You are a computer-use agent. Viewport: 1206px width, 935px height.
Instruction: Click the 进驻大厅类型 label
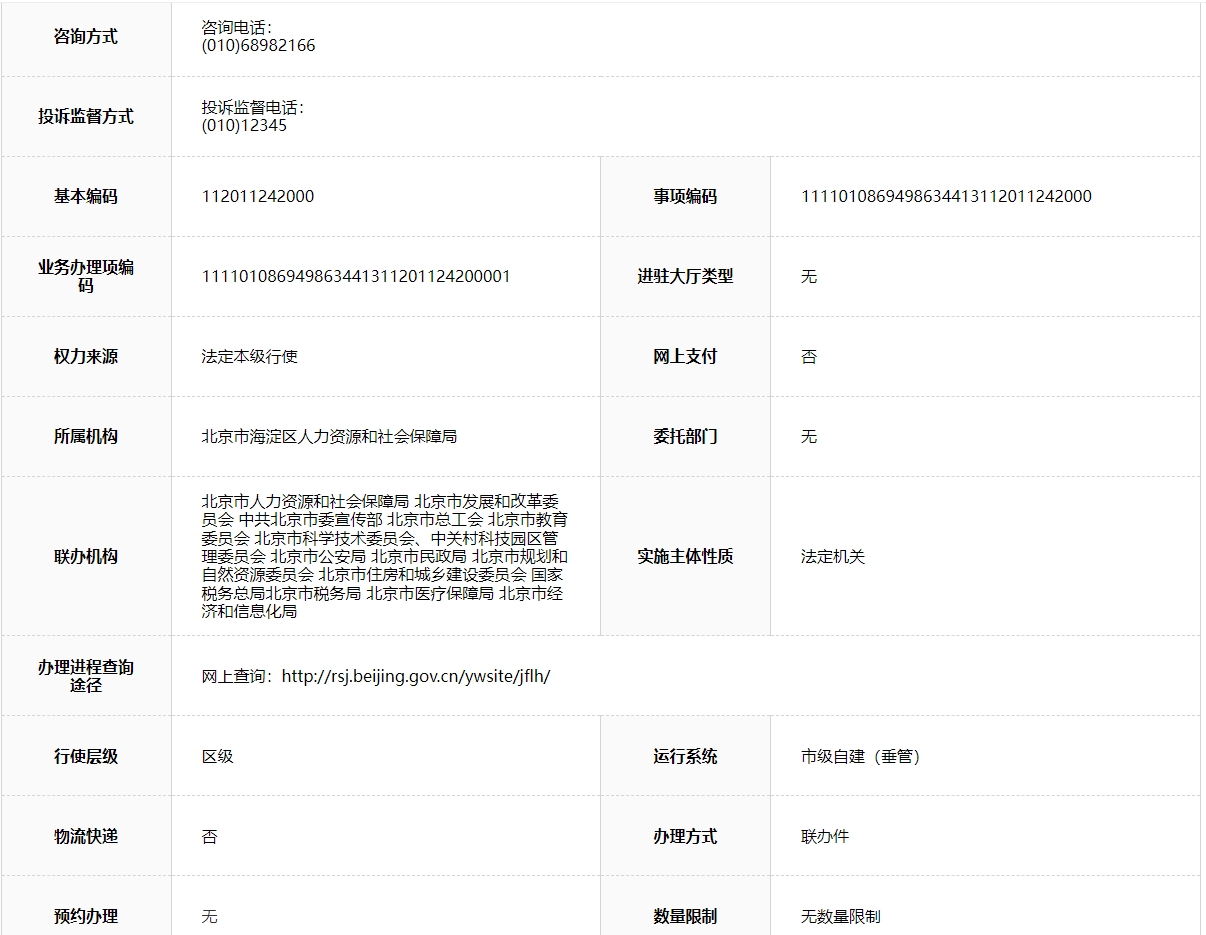pyautogui.click(x=685, y=277)
